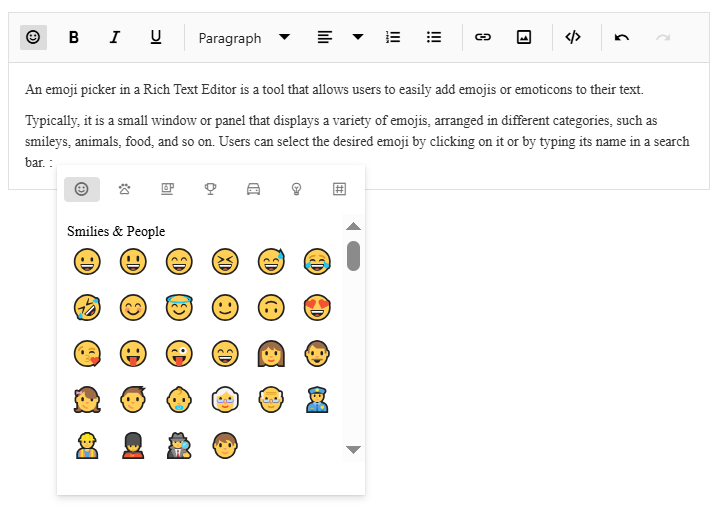The height and width of the screenshot is (508, 720).
Task: Open the Paragraph format dropdown
Action: tap(244, 38)
